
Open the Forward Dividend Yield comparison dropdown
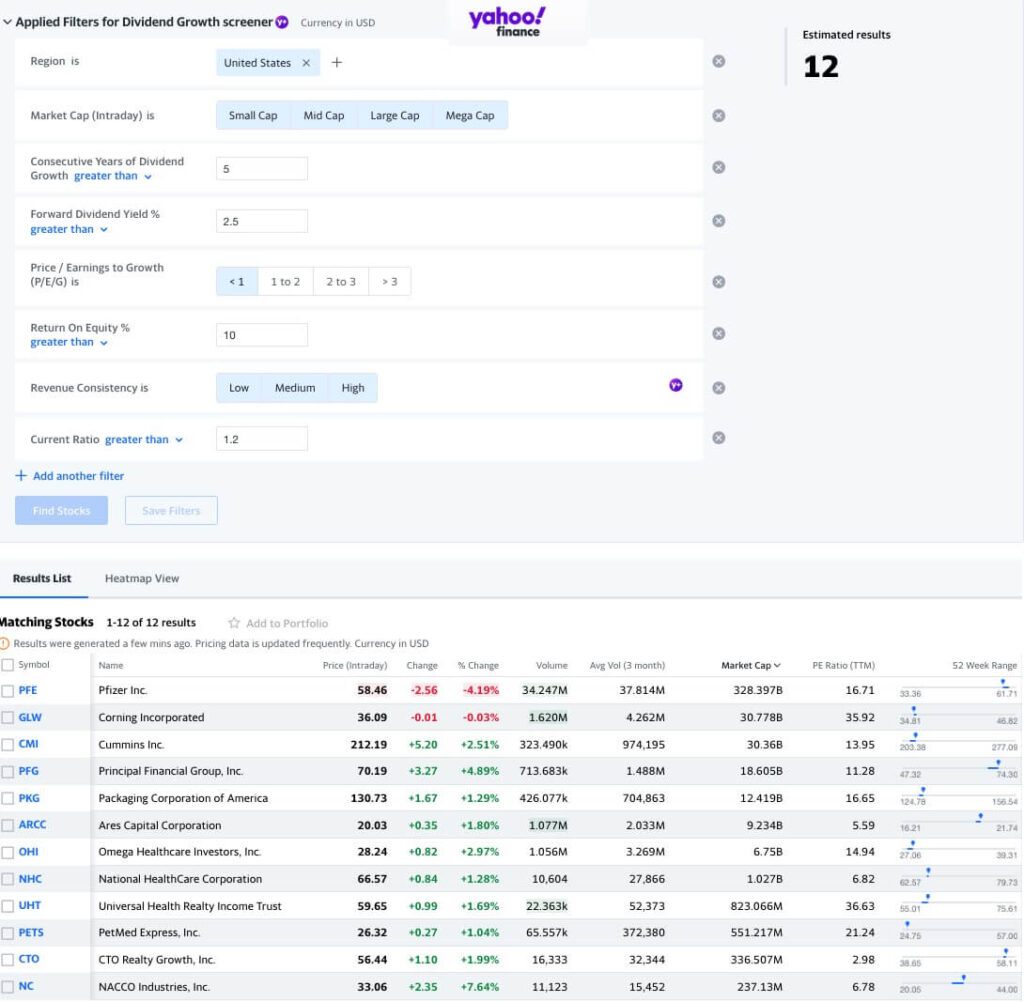(67, 228)
